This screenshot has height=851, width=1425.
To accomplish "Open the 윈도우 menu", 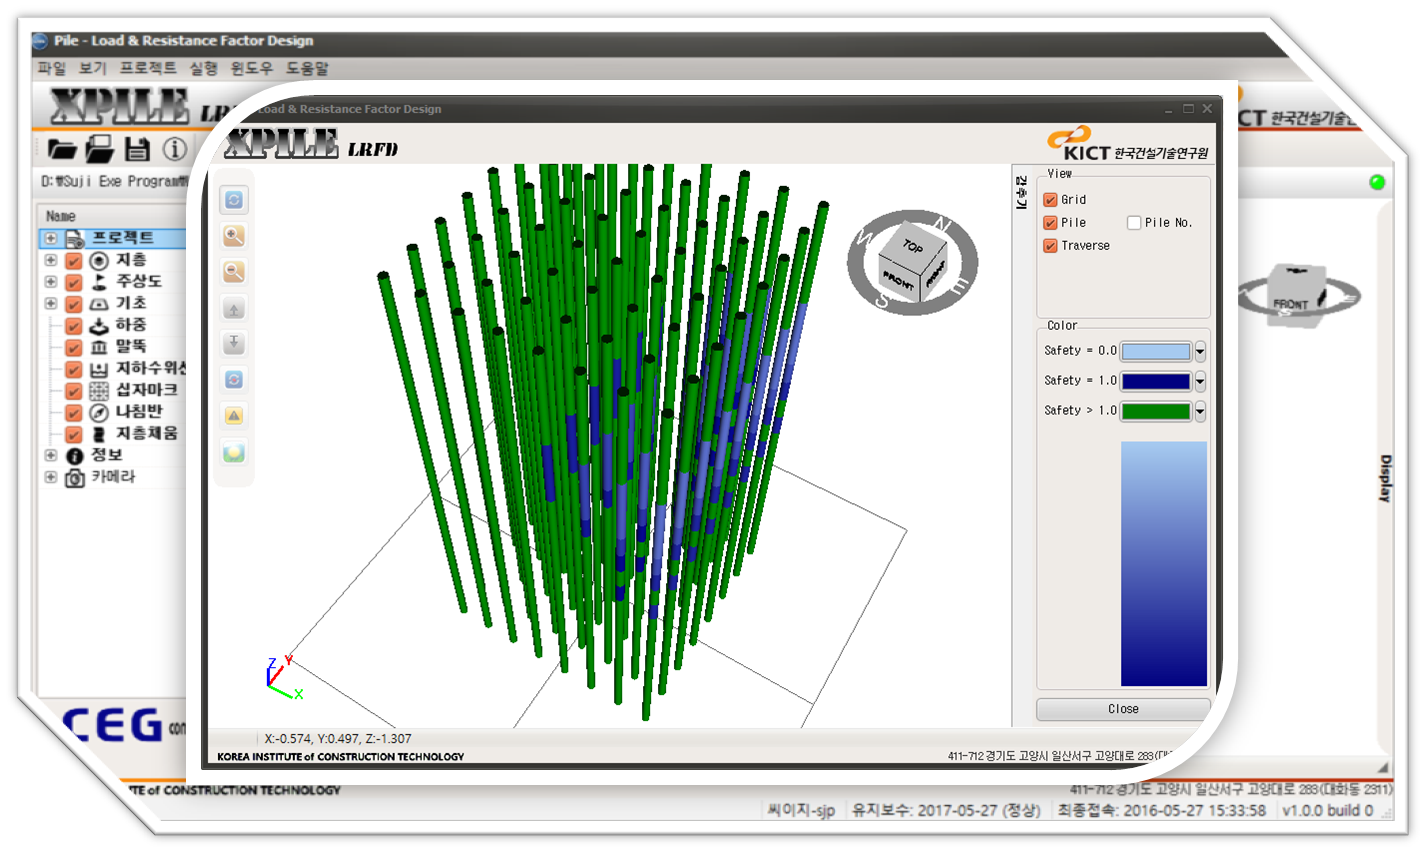I will tap(252, 69).
